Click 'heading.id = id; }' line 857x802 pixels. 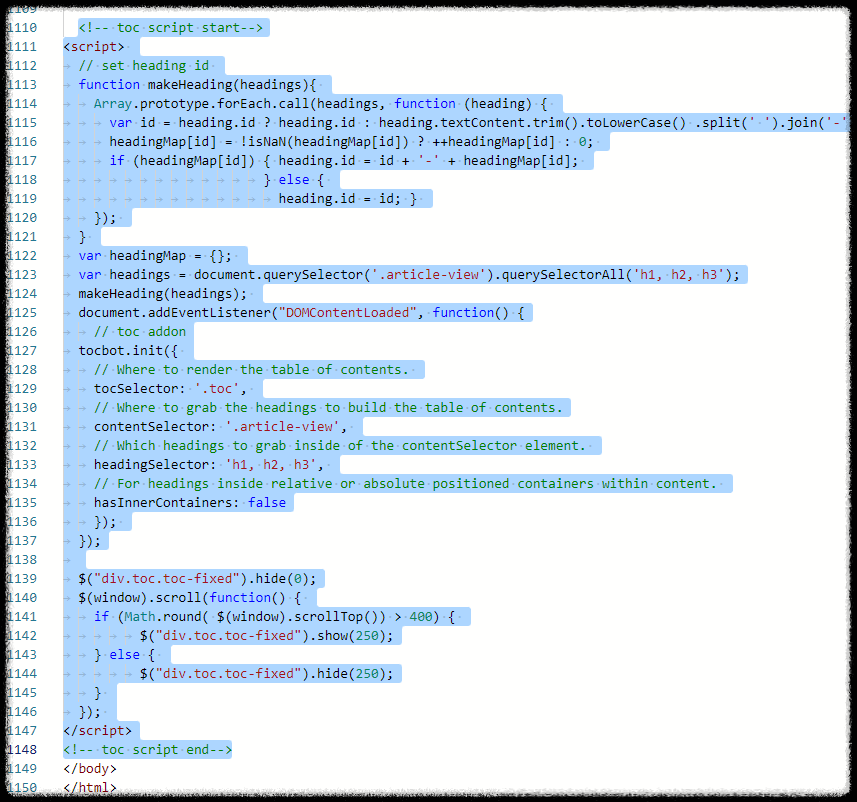click(348, 198)
